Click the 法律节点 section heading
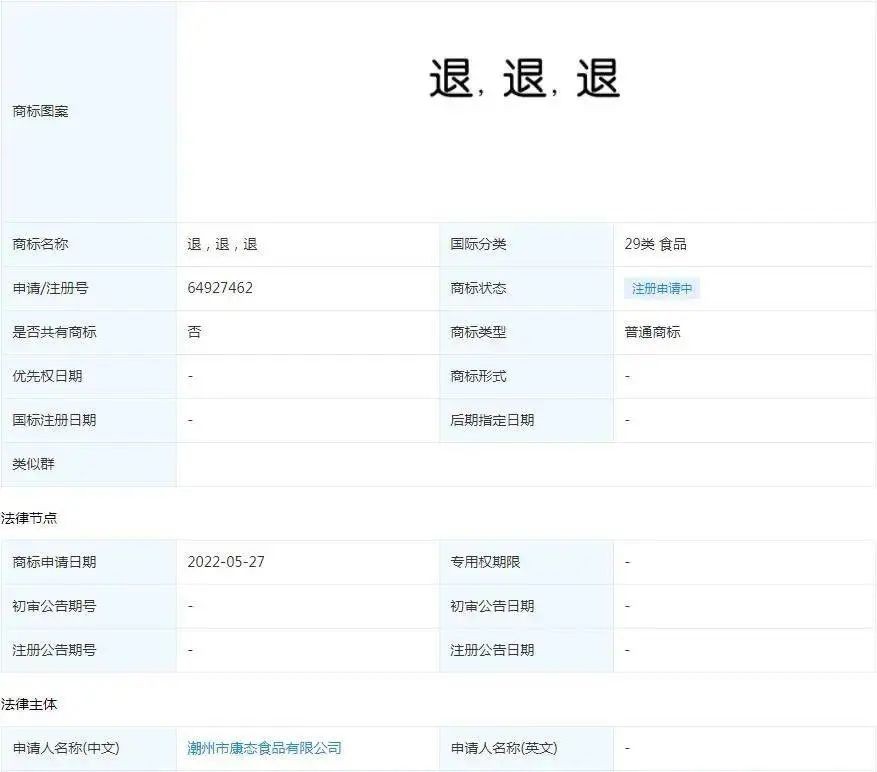 coord(29,518)
